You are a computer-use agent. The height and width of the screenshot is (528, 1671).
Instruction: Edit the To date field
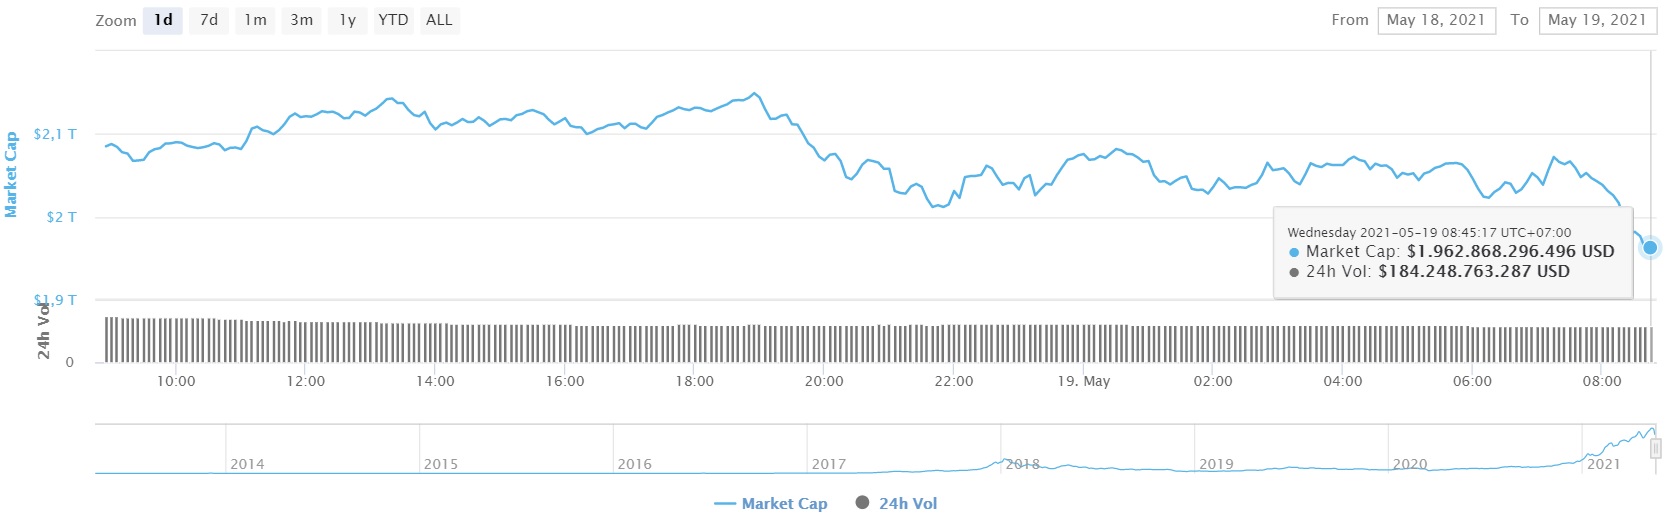pos(1596,20)
